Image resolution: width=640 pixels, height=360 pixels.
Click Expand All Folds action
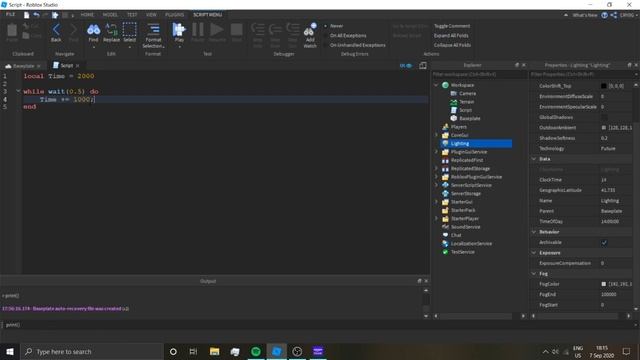click(x=451, y=36)
